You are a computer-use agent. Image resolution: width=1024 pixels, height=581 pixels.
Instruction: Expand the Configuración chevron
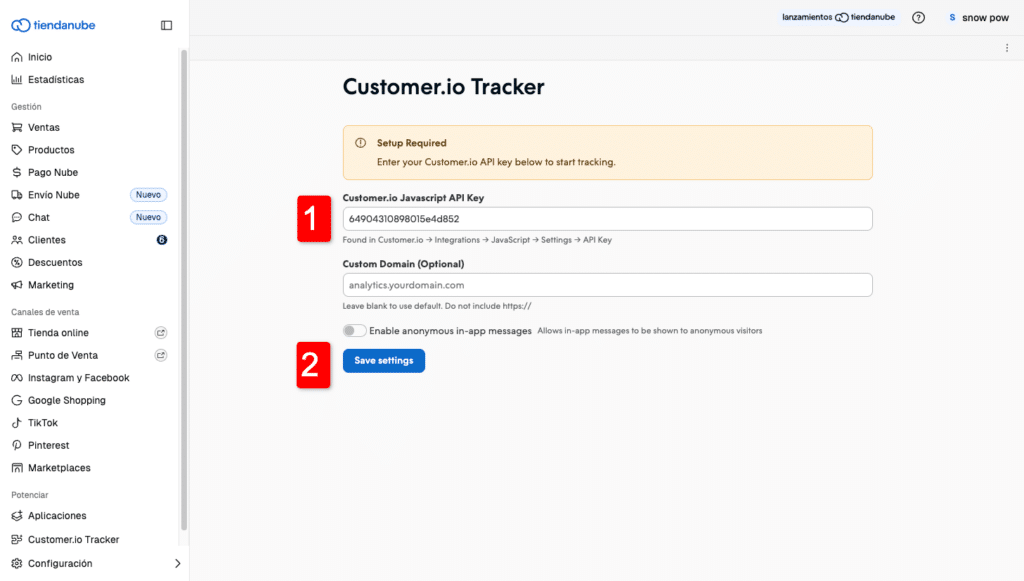(x=177, y=563)
